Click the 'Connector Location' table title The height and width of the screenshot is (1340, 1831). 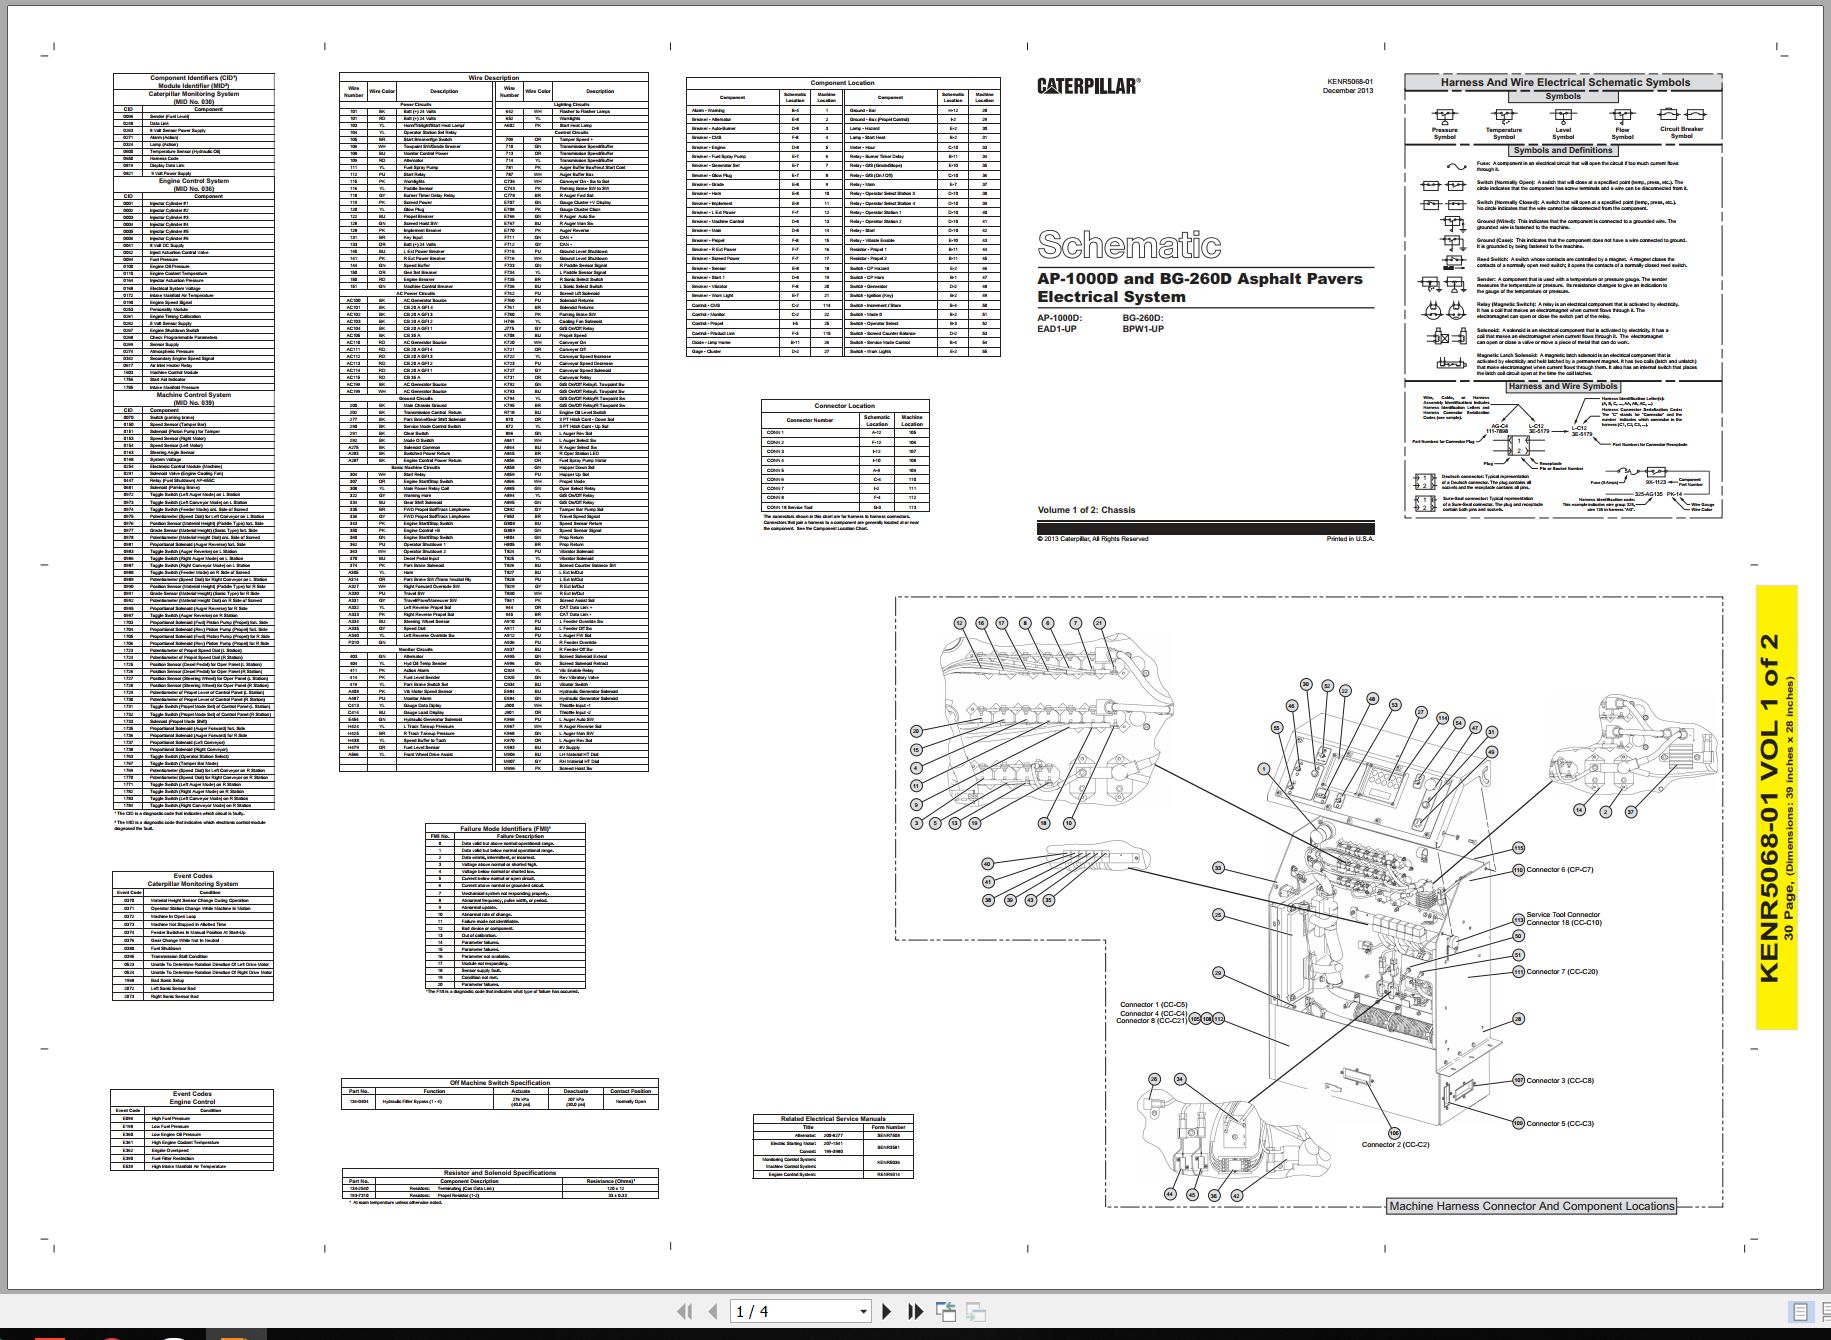pyautogui.click(x=844, y=406)
